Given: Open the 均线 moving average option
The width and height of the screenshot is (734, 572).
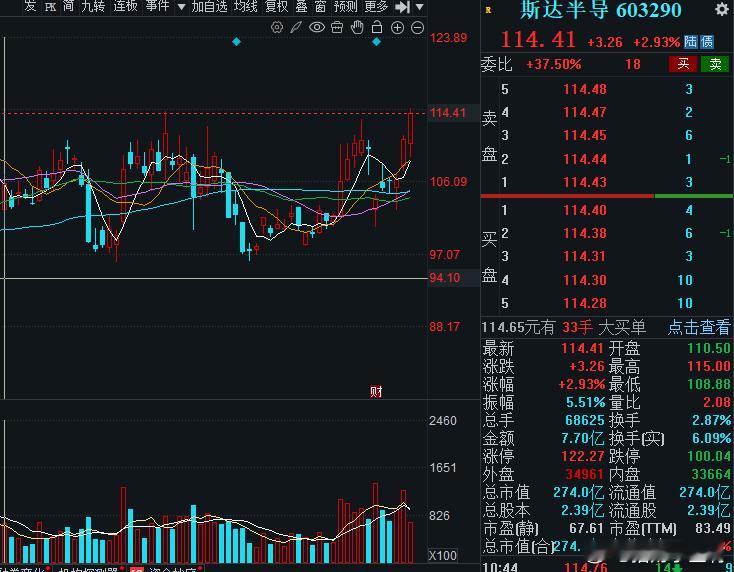Looking at the screenshot, I should (x=246, y=6).
